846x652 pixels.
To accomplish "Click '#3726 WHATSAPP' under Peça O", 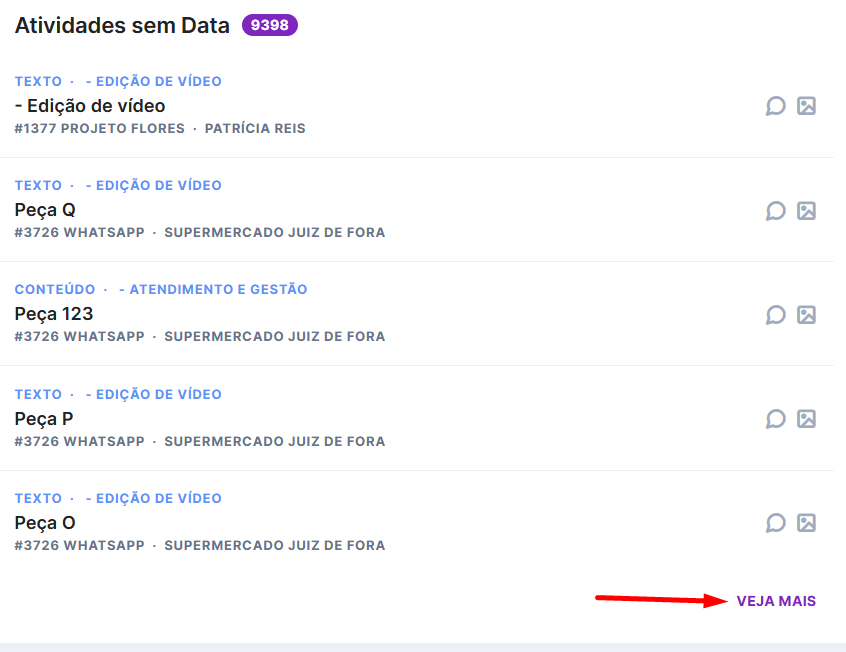I will pos(79,546).
